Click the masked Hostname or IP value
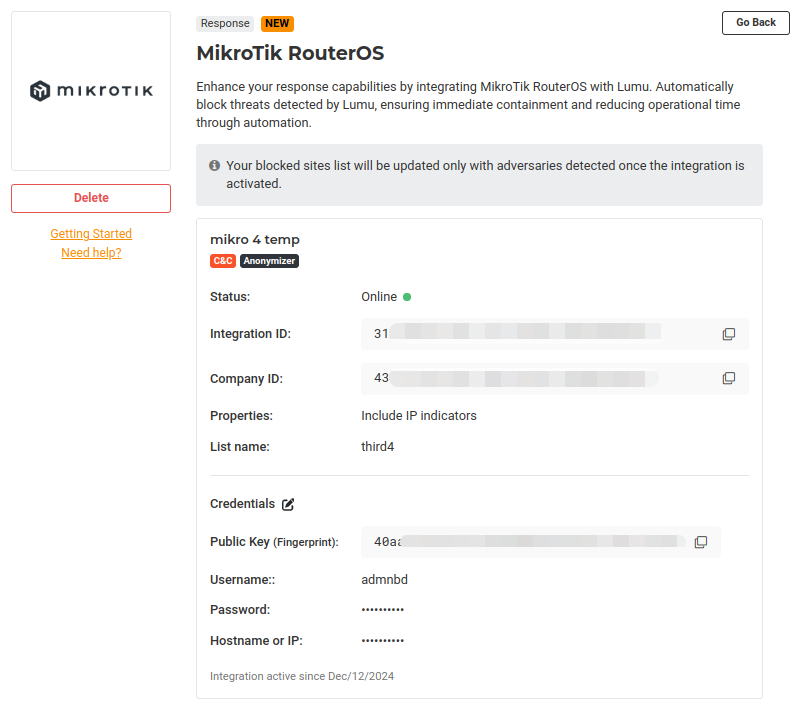This screenshot has width=796, height=716. click(382, 641)
